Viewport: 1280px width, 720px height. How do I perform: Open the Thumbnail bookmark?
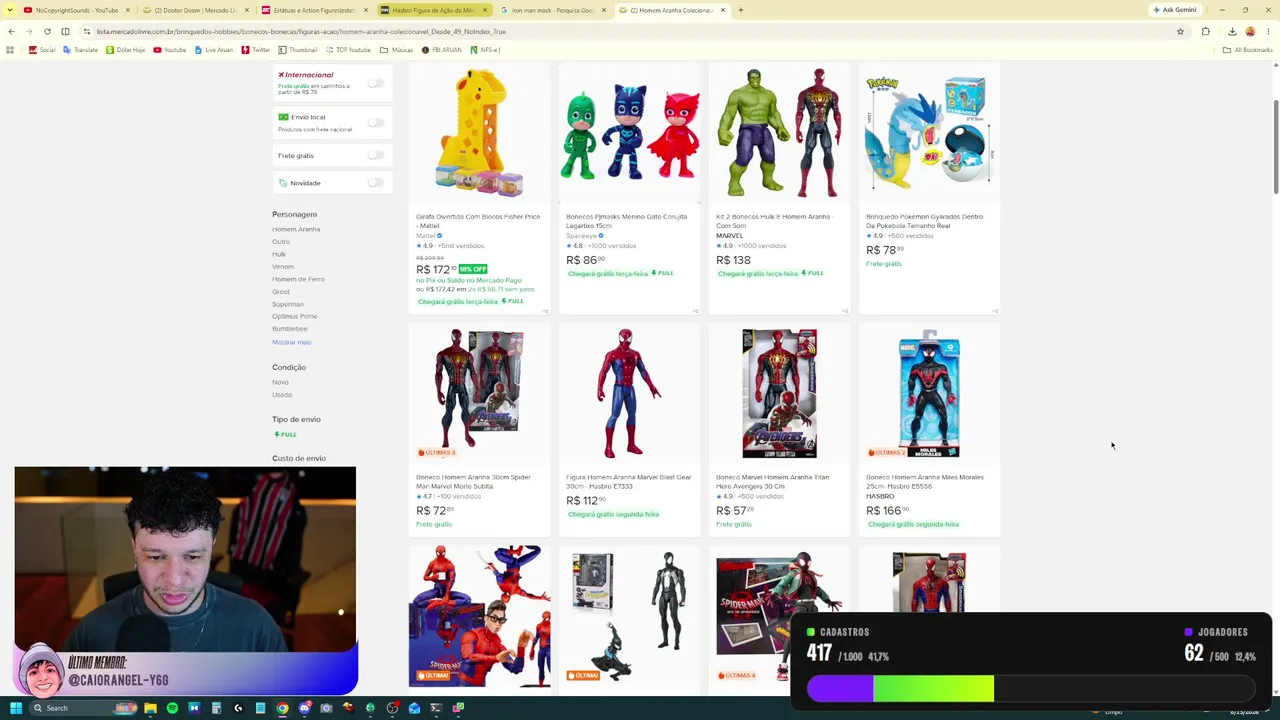(297, 49)
